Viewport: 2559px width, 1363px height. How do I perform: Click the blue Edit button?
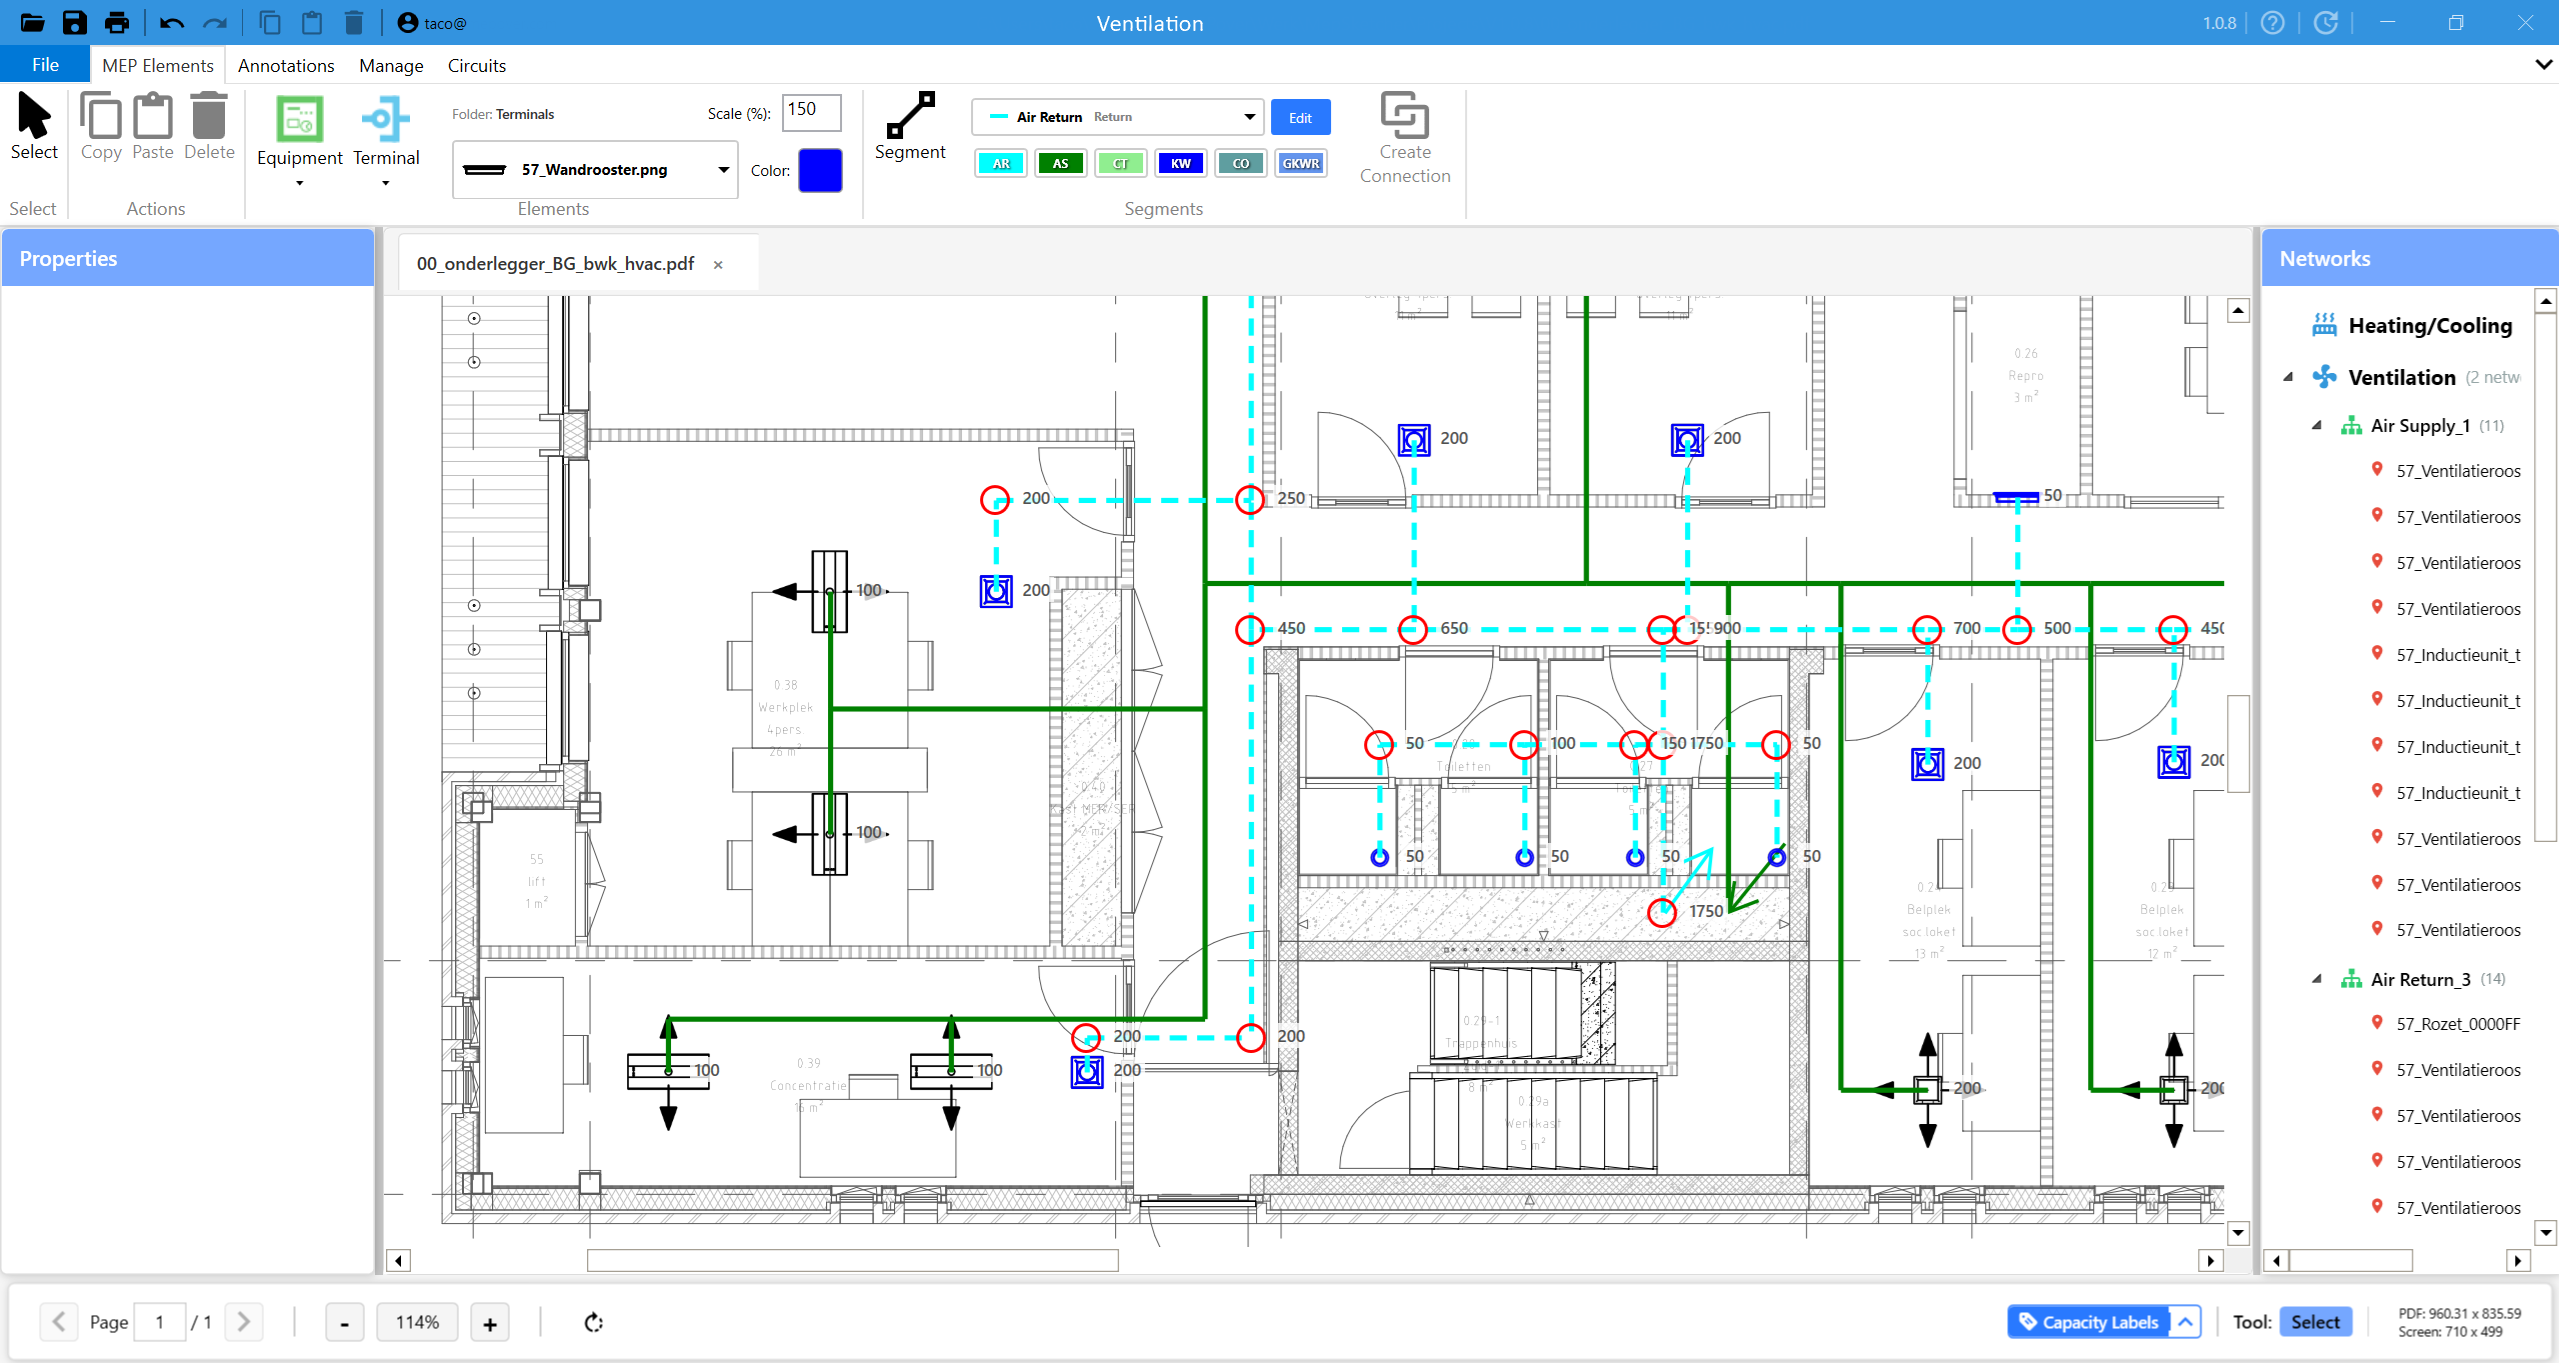pos(1300,117)
